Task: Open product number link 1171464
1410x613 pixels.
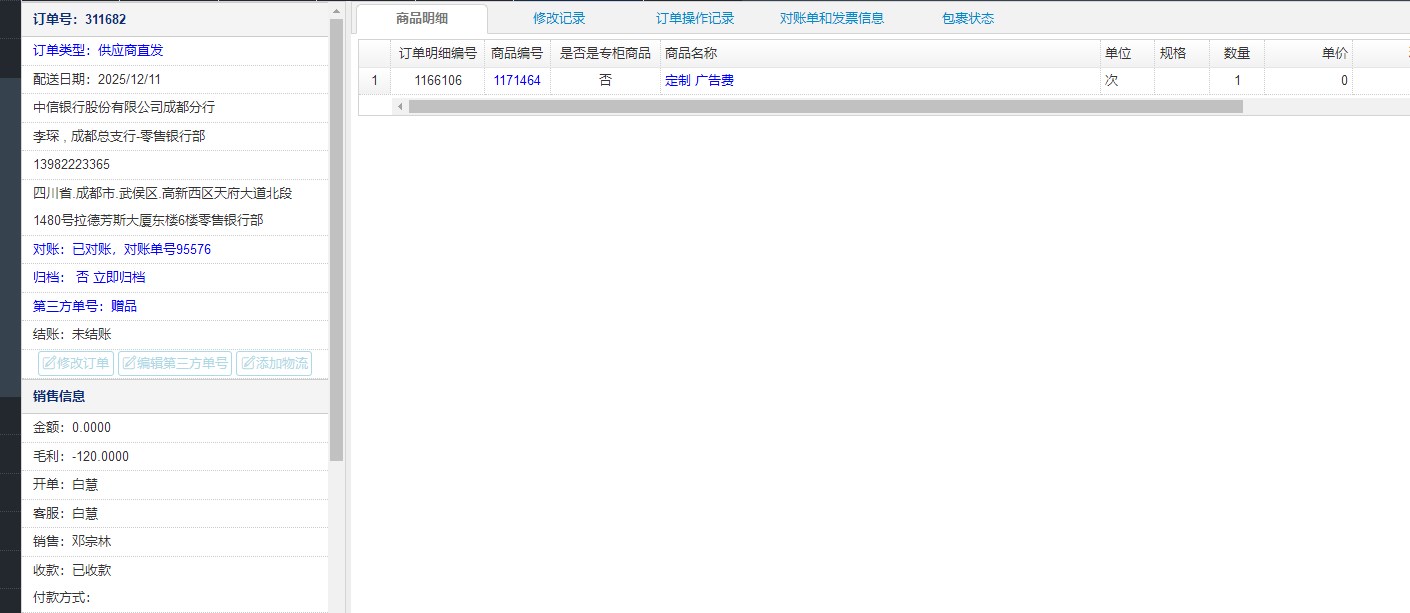Action: click(x=517, y=80)
